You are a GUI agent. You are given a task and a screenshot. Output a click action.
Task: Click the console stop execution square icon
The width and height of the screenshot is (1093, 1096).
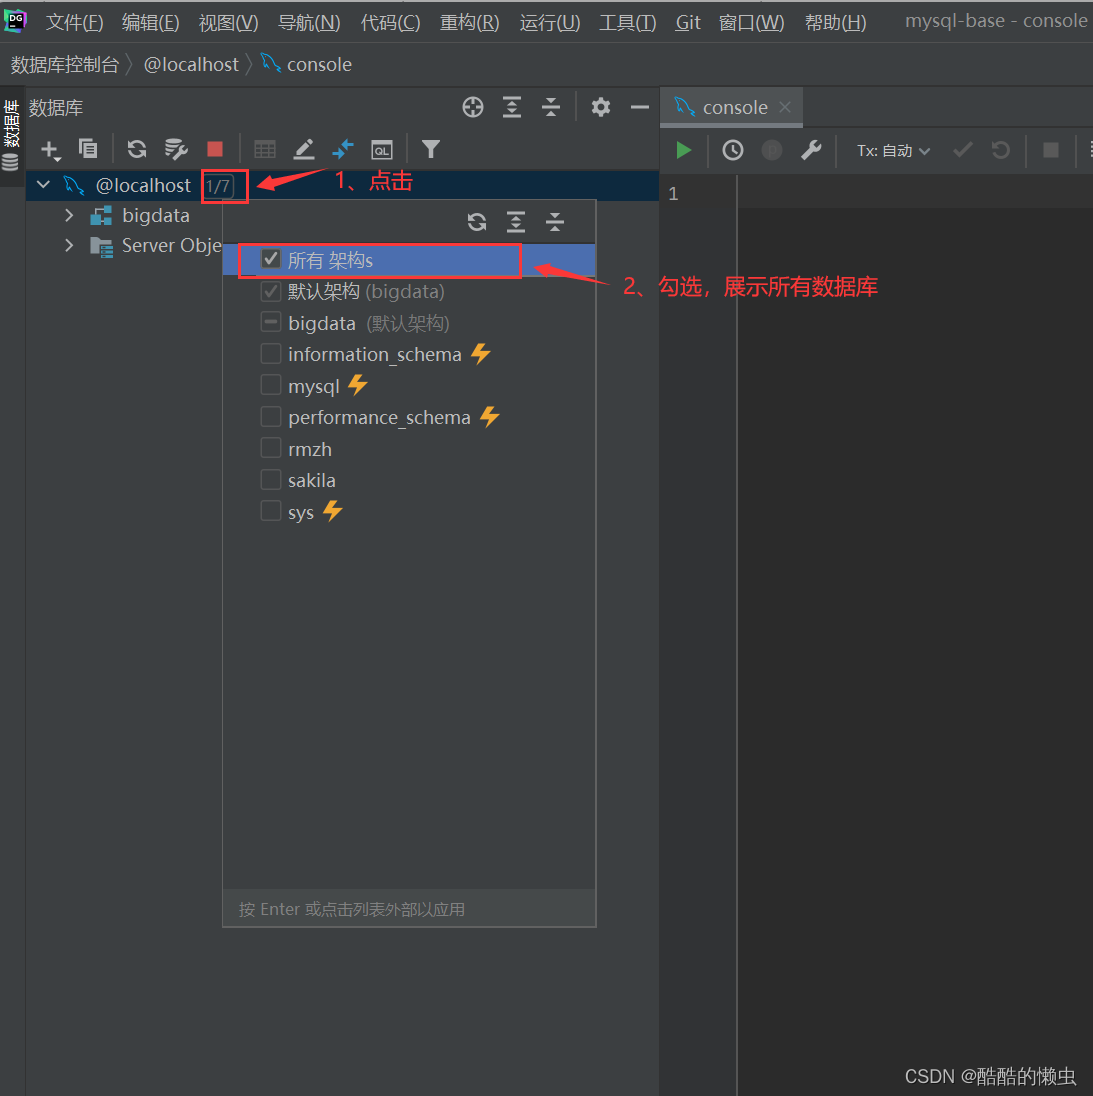click(1050, 150)
